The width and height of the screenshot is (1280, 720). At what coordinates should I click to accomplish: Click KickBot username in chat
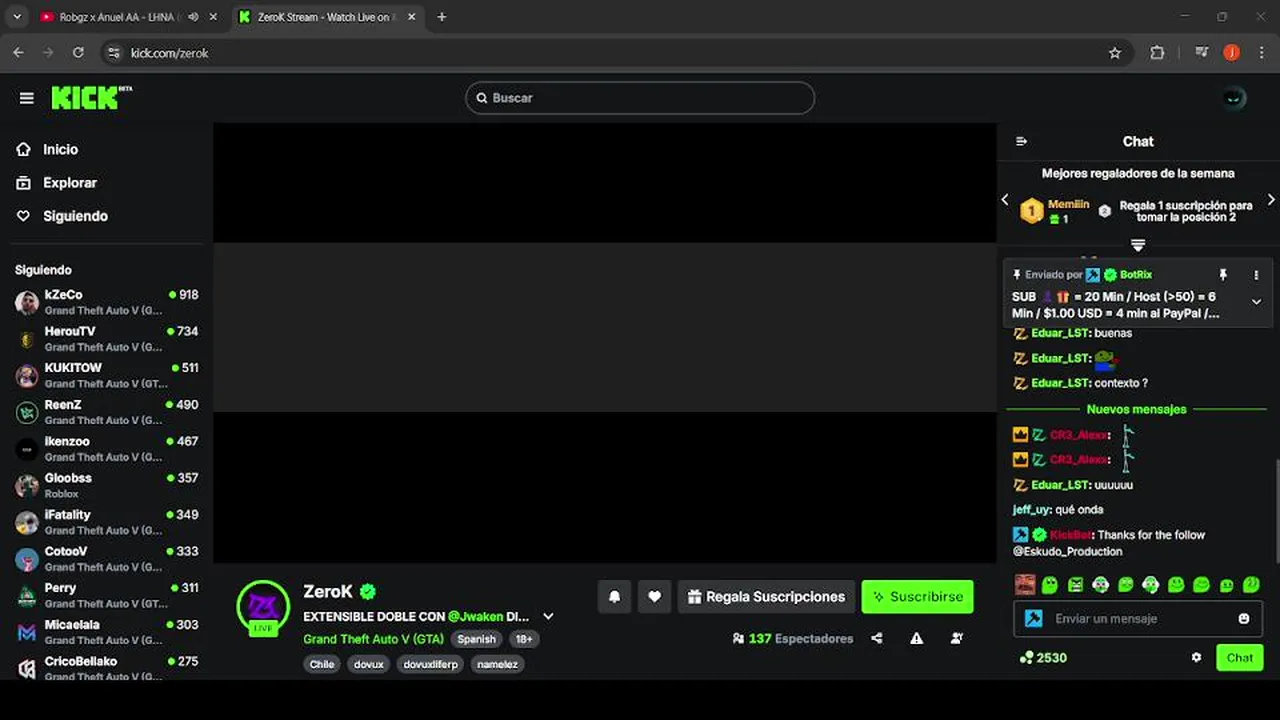tap(1070, 535)
